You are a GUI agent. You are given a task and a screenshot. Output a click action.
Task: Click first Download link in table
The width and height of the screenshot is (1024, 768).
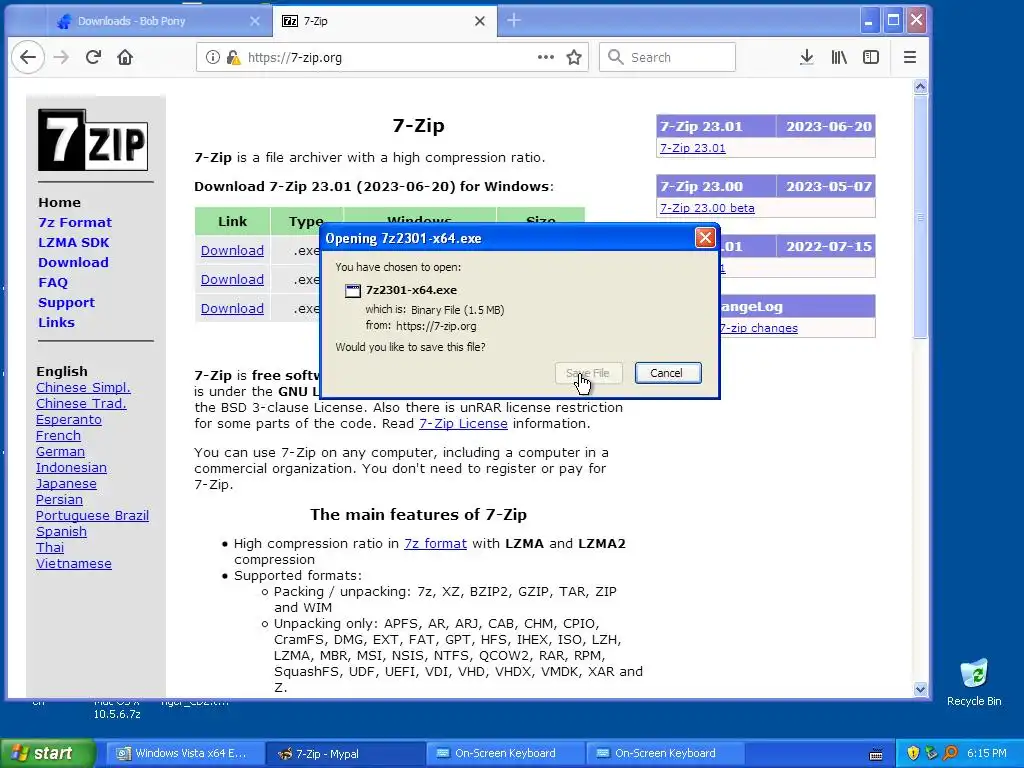(x=232, y=250)
